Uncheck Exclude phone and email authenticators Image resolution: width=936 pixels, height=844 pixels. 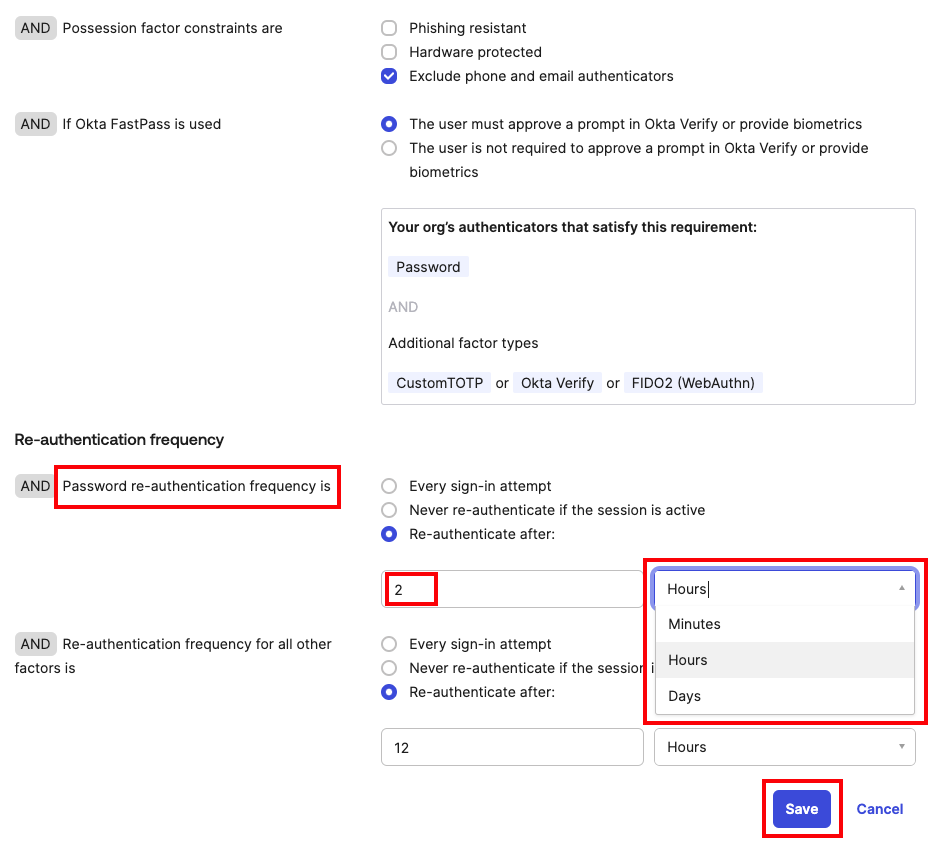pyautogui.click(x=388, y=76)
